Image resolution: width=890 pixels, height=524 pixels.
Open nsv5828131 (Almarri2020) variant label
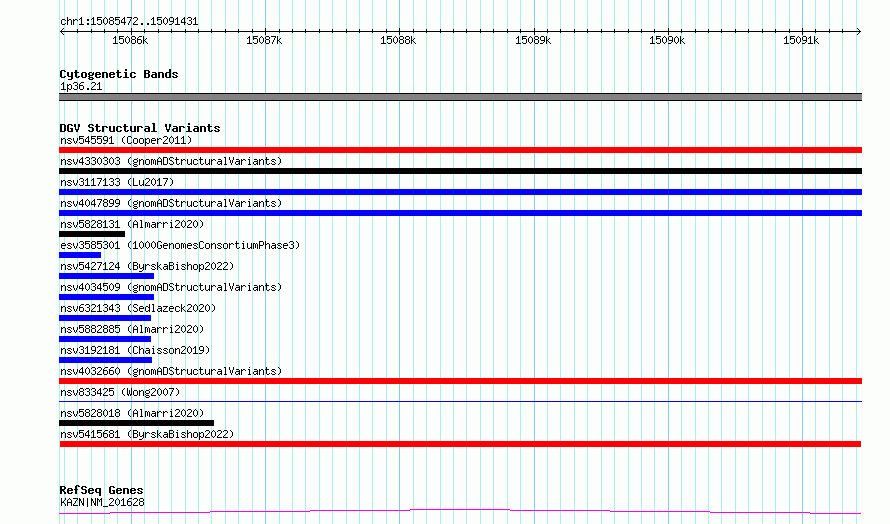coord(132,224)
